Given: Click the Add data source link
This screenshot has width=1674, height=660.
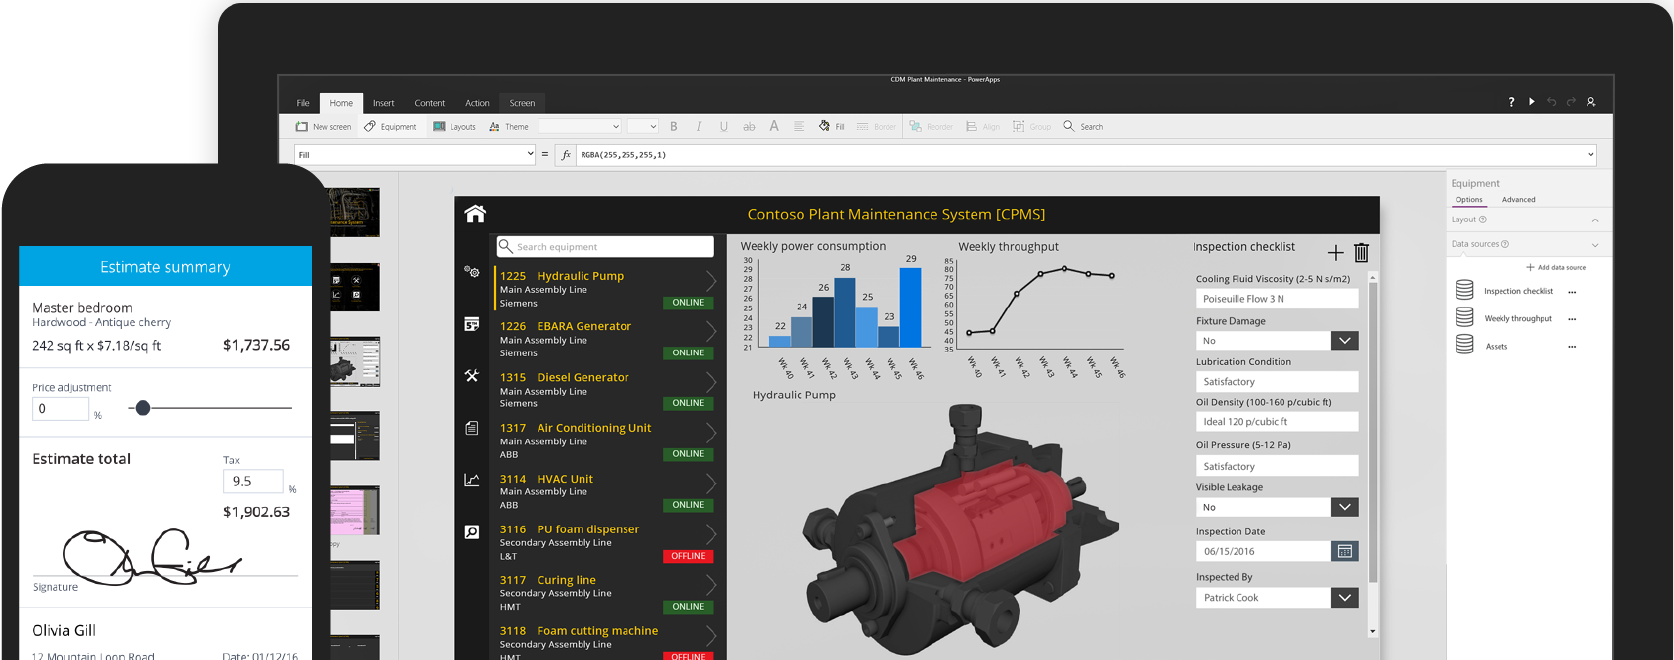Looking at the screenshot, I should coord(1556,268).
